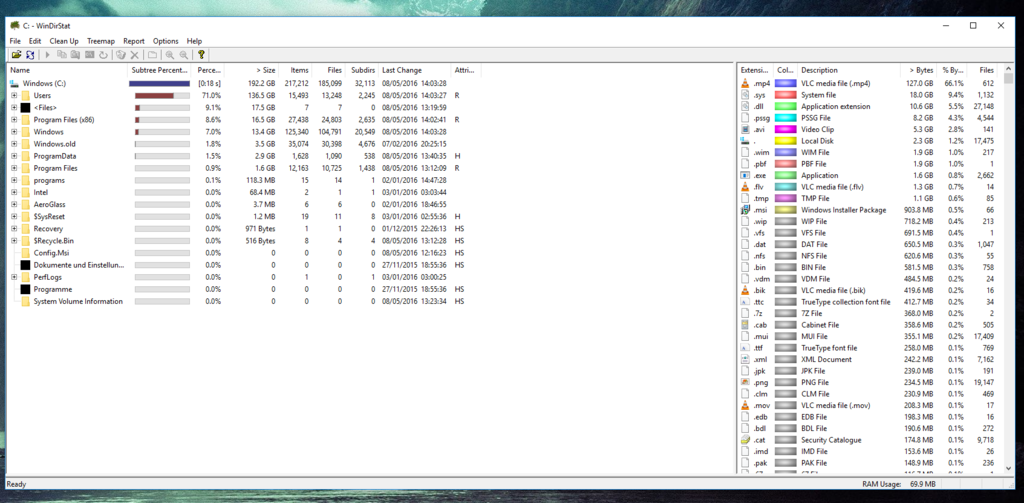Click the Refresh All toolbar icon

[x=30, y=56]
